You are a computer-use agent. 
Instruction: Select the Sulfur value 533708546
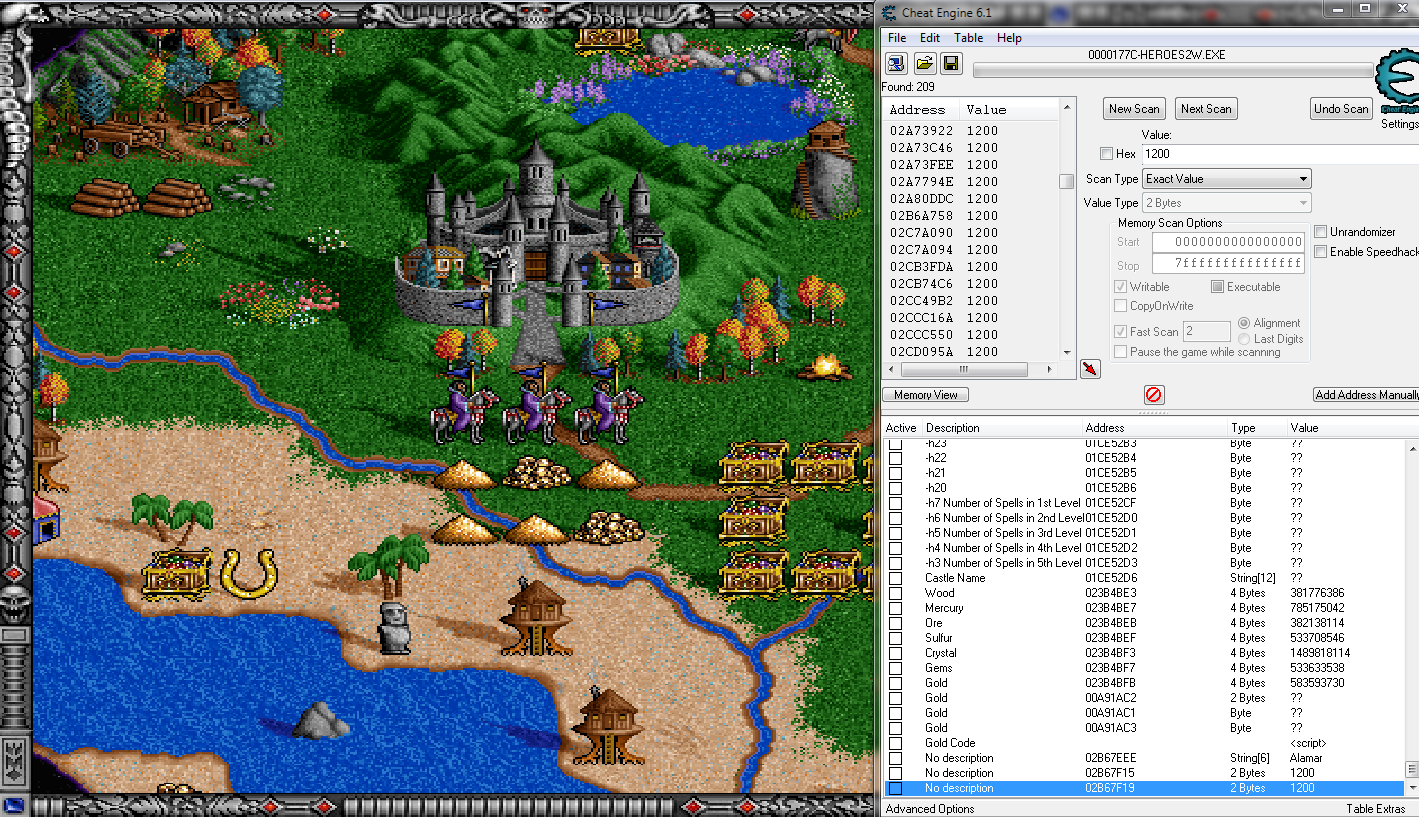[1317, 638]
